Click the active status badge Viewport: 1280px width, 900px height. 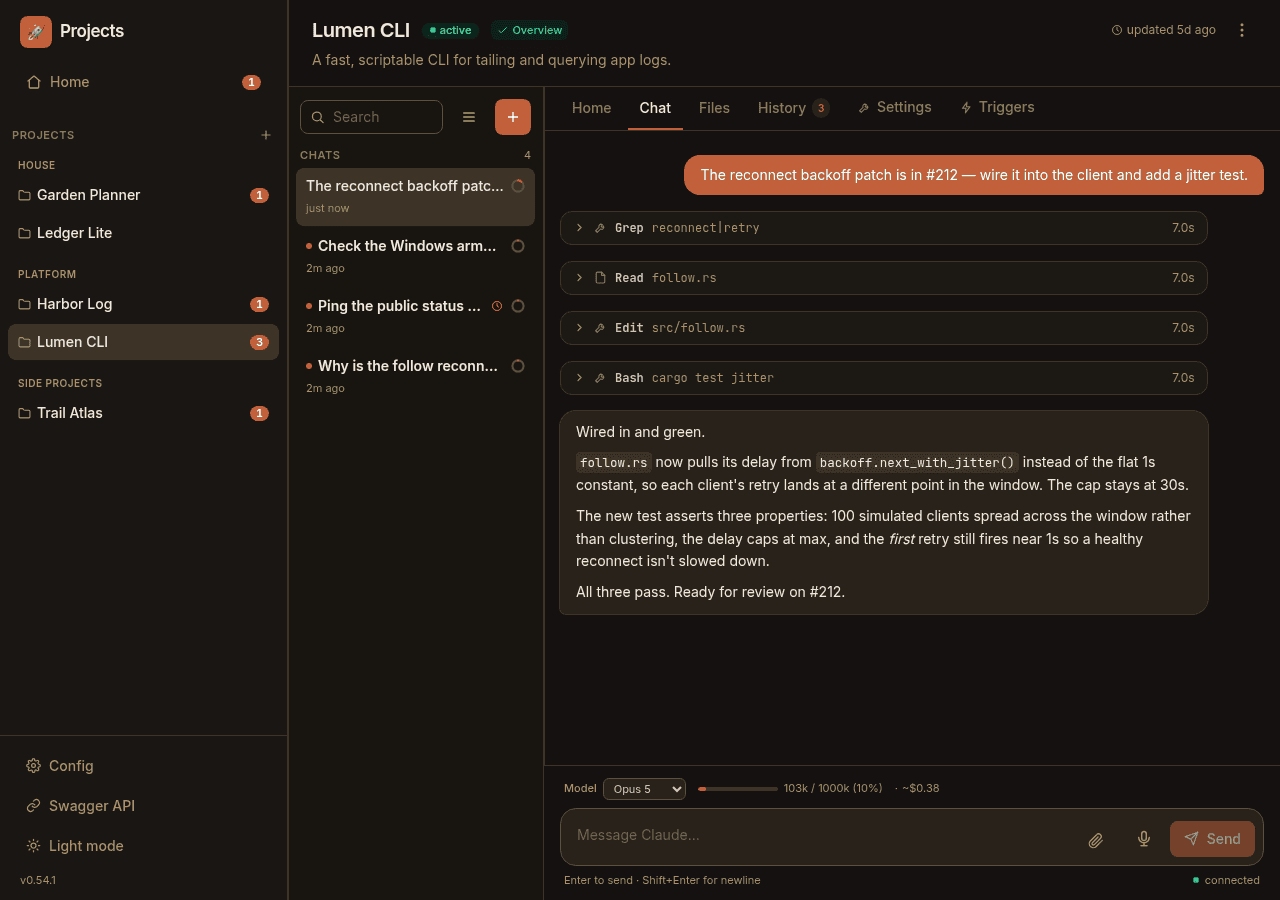tap(451, 30)
